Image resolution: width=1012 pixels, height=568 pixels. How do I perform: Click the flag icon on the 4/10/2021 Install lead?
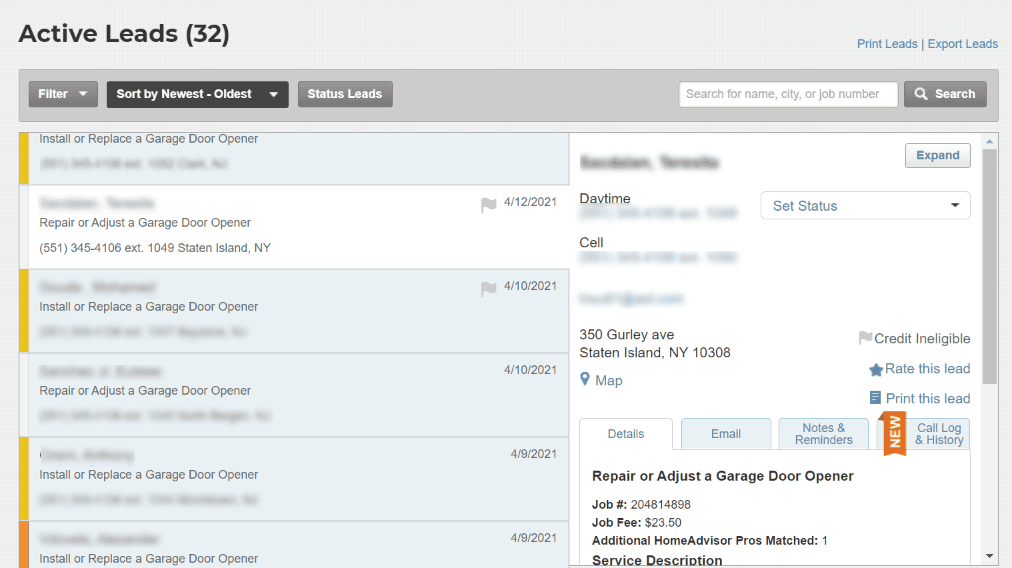point(489,289)
